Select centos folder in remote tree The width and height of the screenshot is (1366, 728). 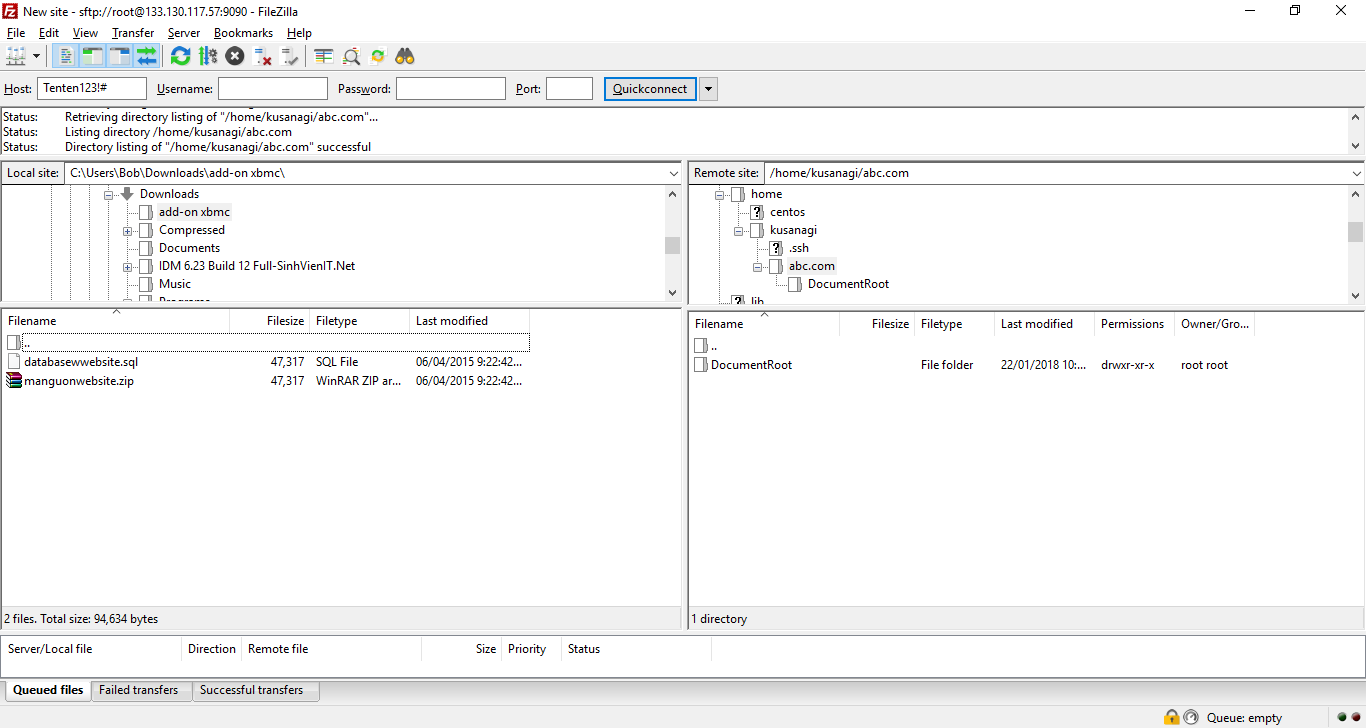pyautogui.click(x=787, y=212)
